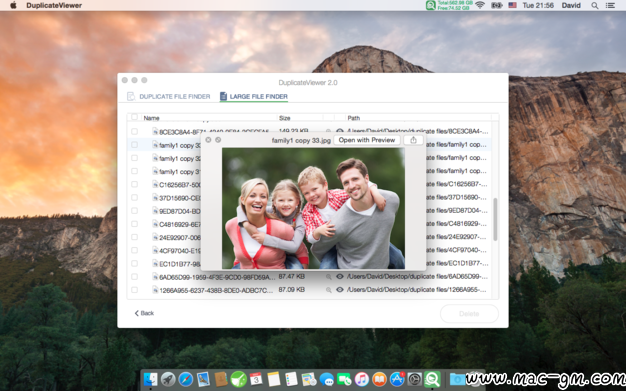Screen dimensions: 626x391
Task: Open the share button in the quick look panel
Action: 413,140
